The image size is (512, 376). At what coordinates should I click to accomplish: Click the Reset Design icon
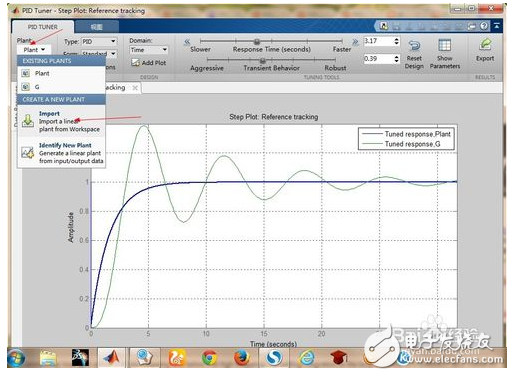pos(414,45)
